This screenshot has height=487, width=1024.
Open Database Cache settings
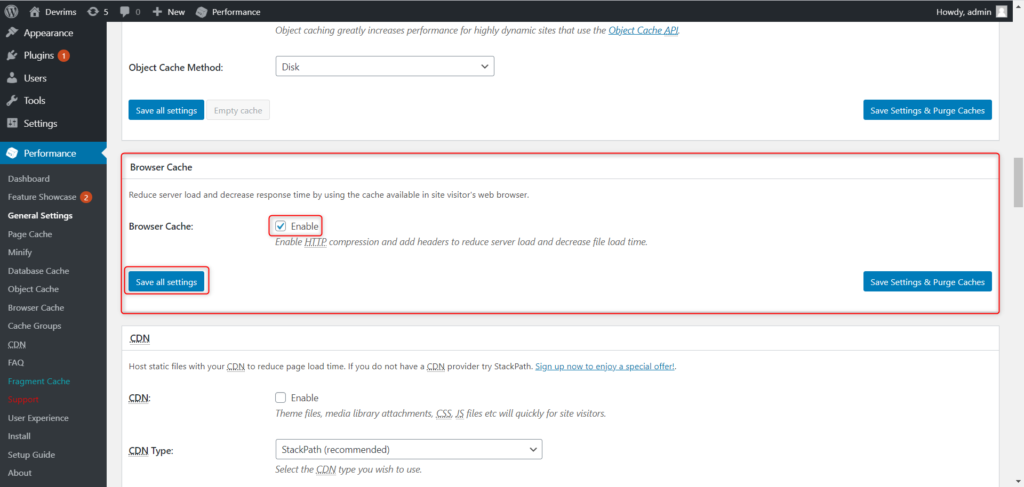click(x=39, y=270)
